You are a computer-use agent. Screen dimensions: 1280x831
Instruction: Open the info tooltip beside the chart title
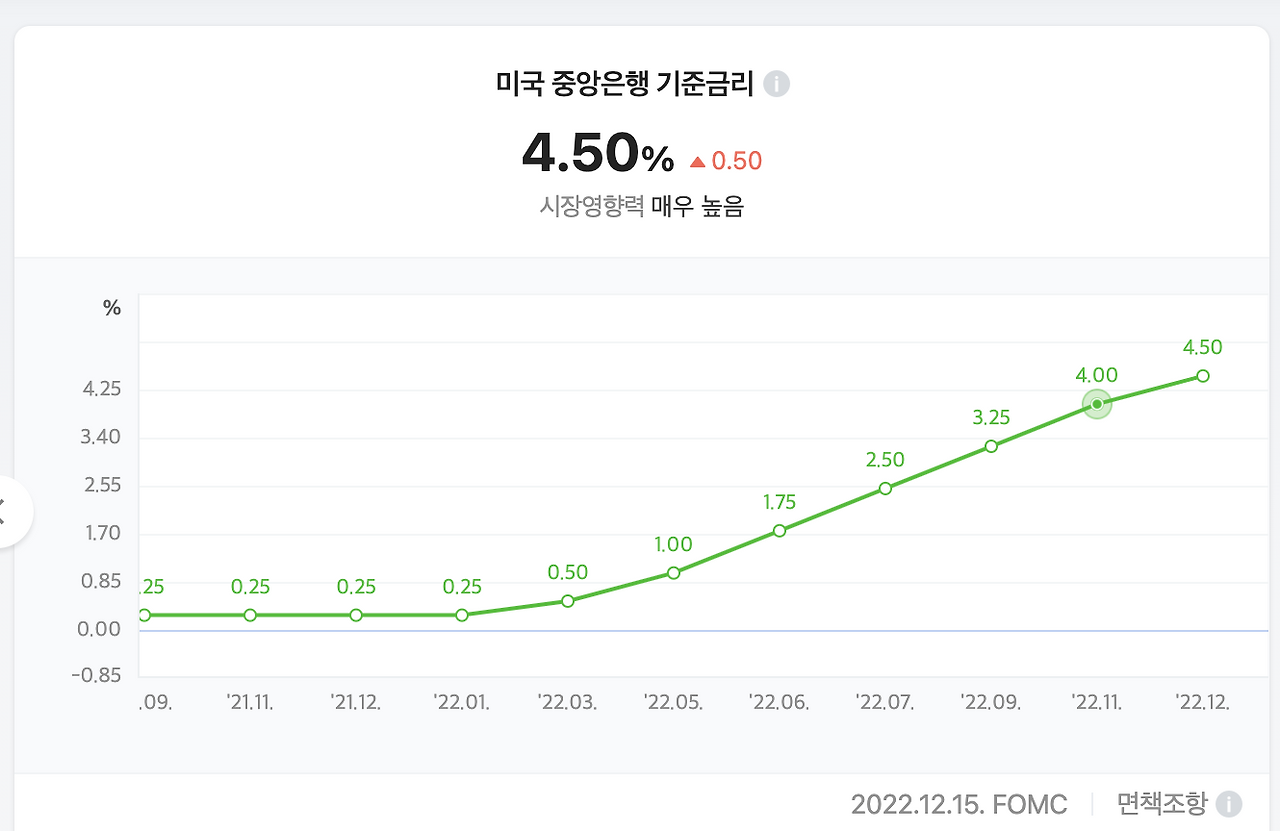click(775, 84)
